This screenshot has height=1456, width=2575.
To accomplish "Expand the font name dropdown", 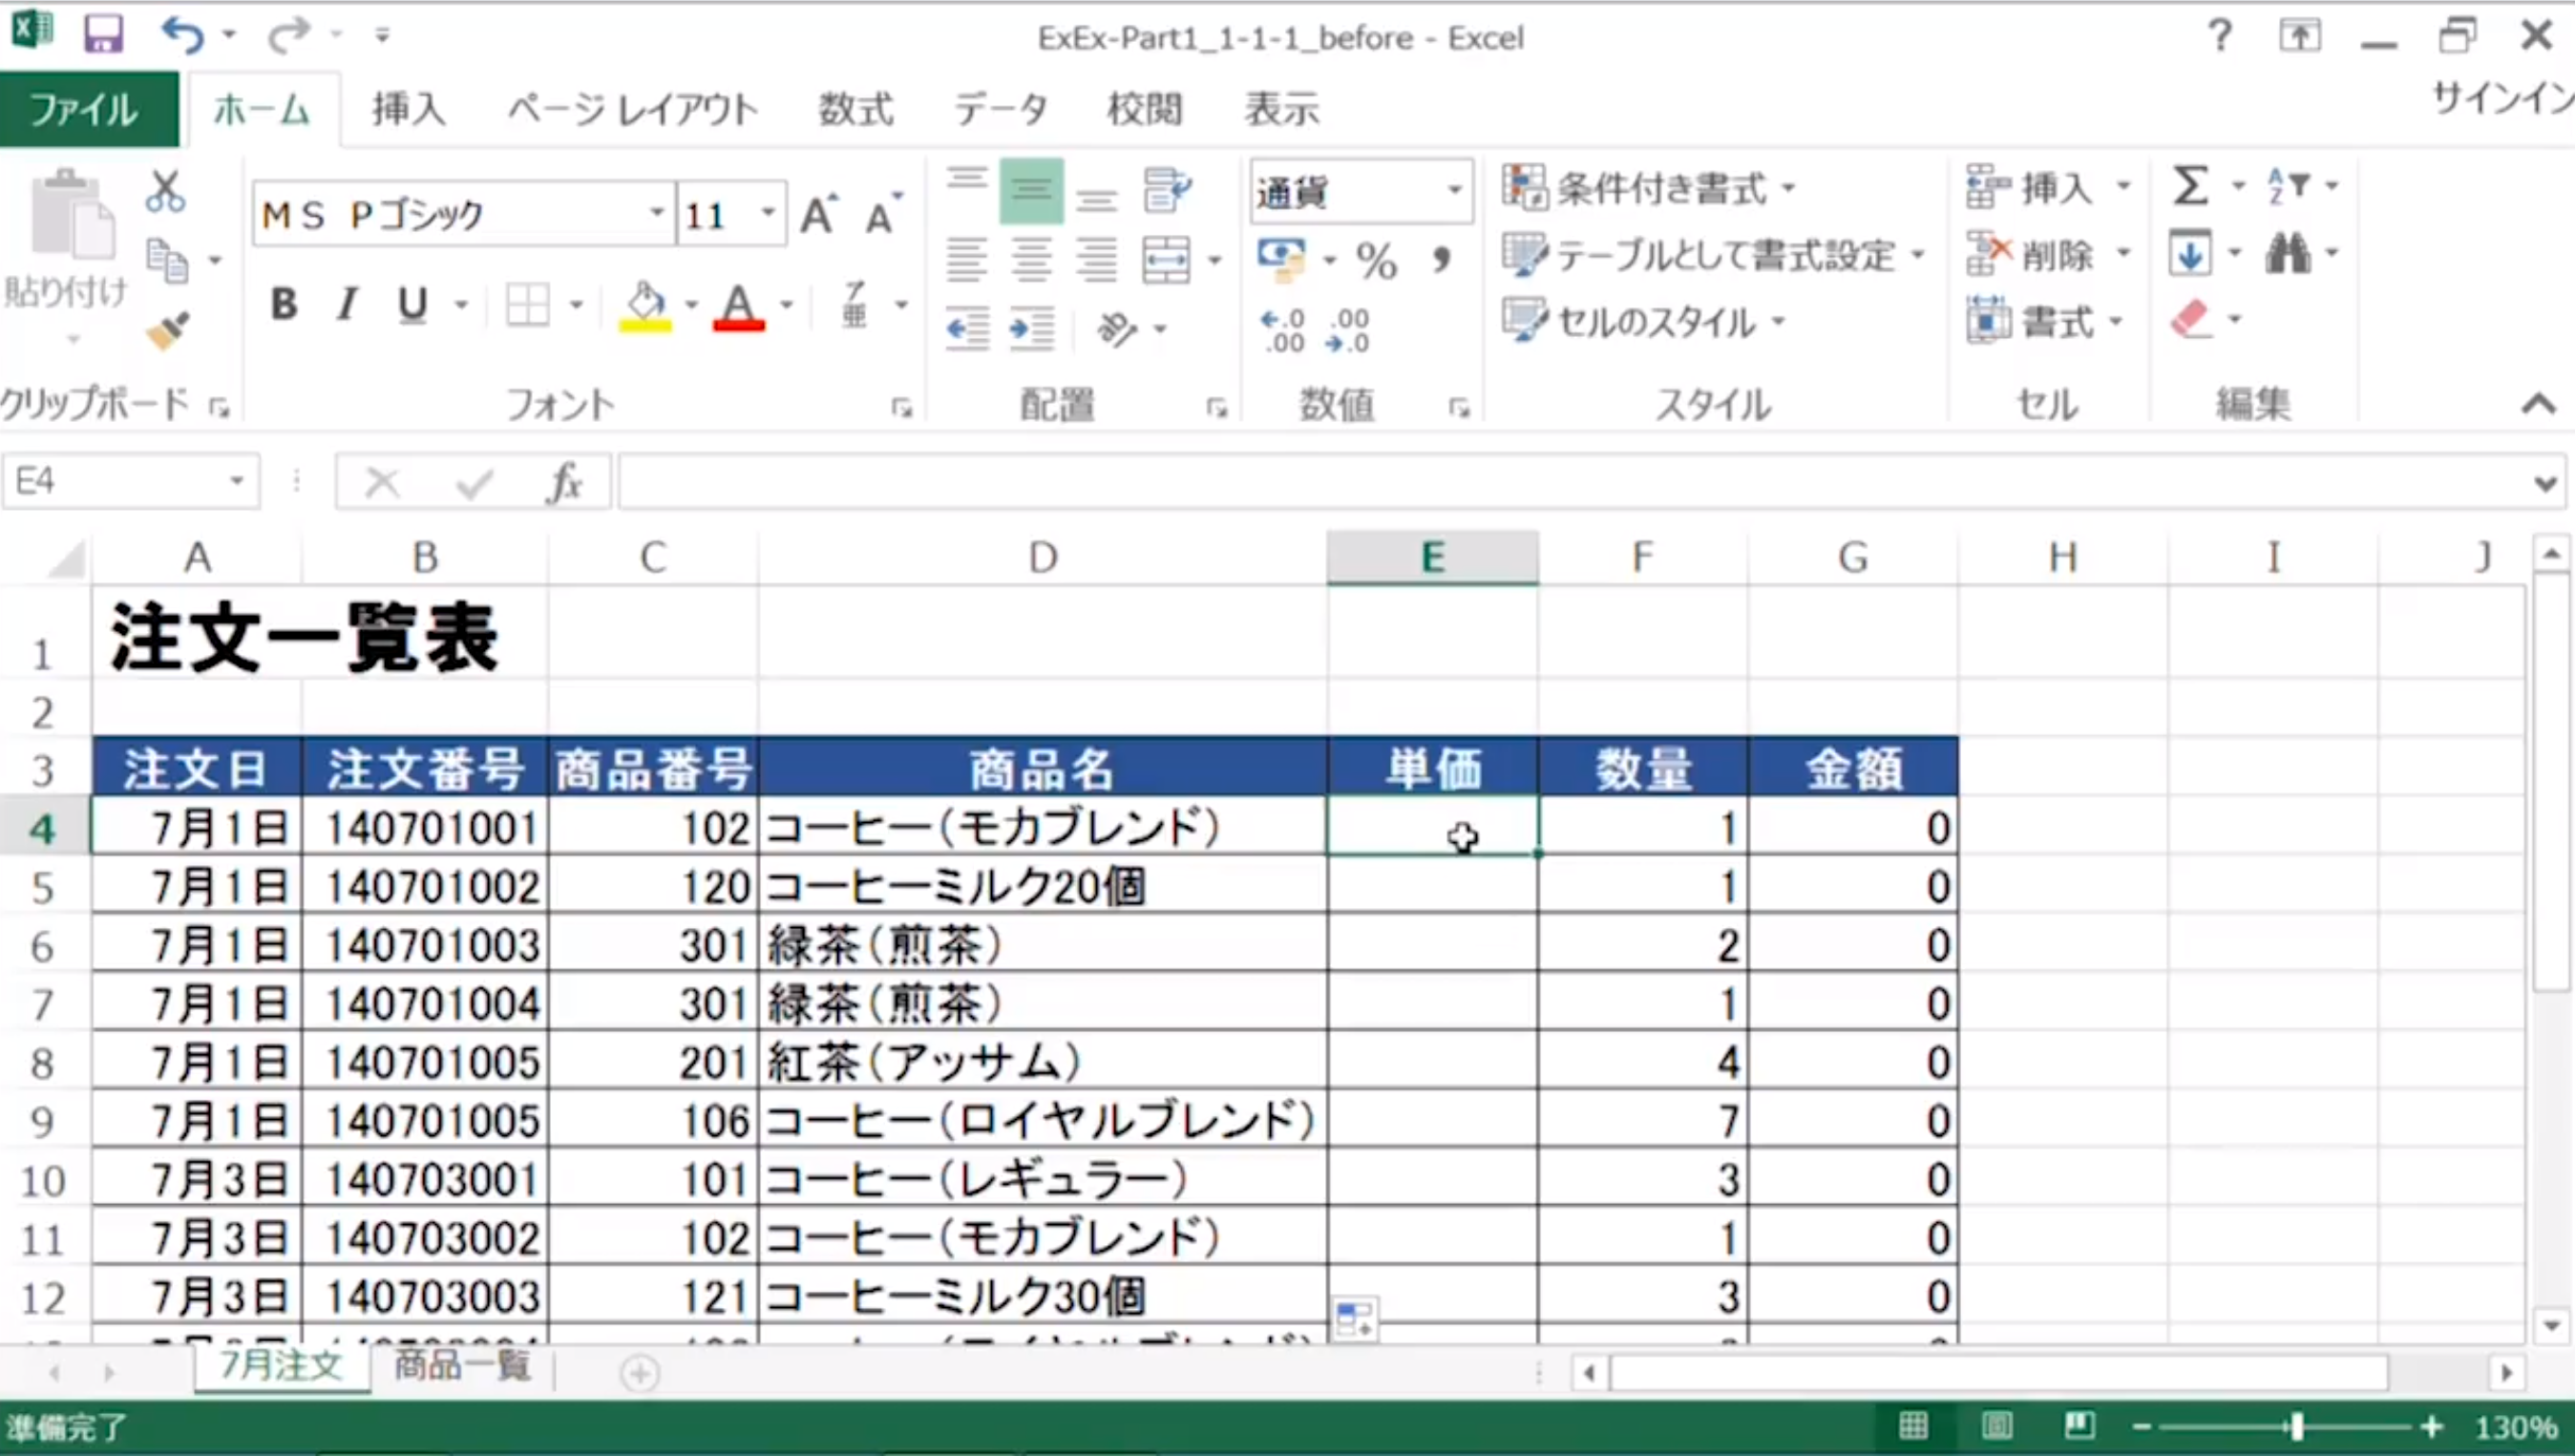I will pyautogui.click(x=656, y=213).
